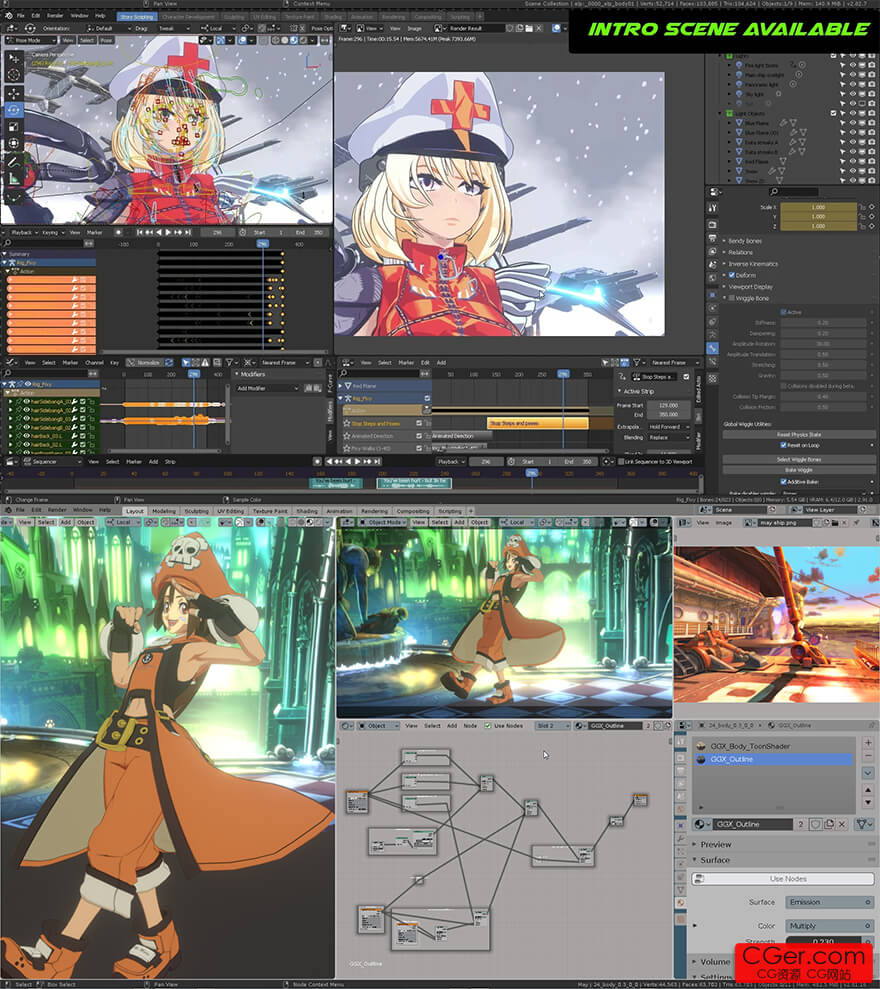
Task: Click the Bake Wiggle button
Action: (x=799, y=470)
